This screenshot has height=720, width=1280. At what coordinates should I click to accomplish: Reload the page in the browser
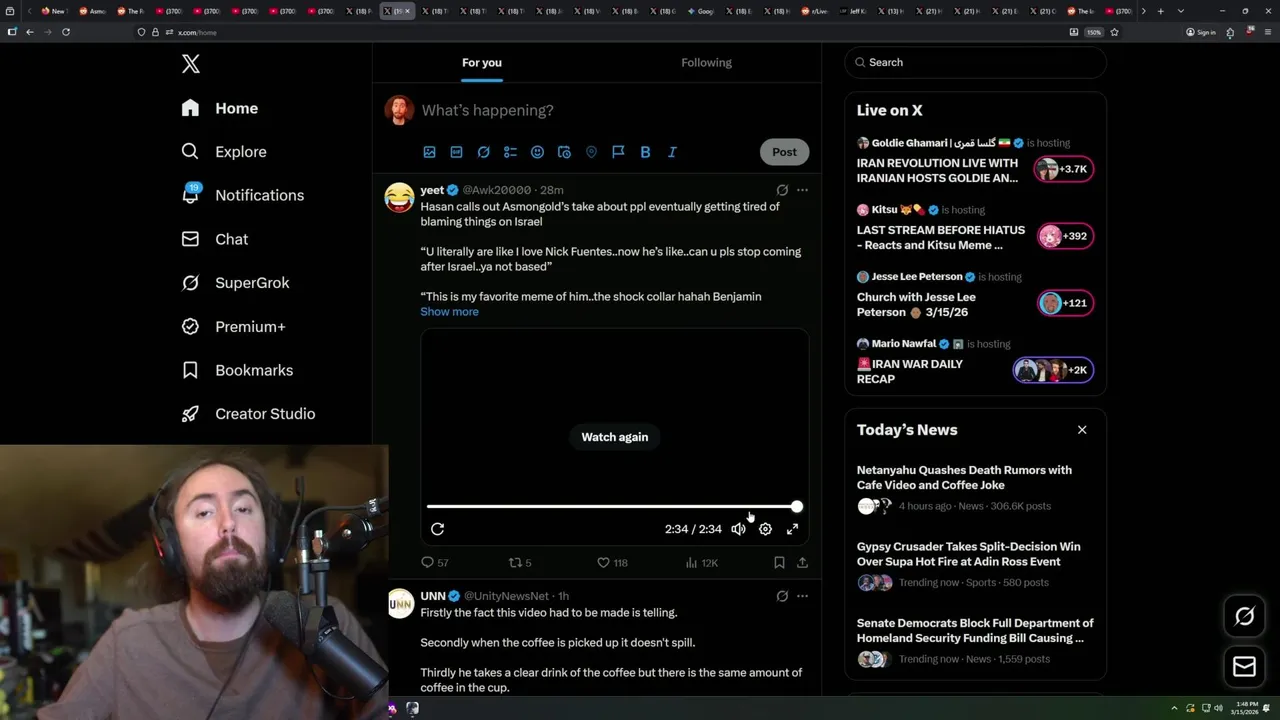(x=66, y=32)
